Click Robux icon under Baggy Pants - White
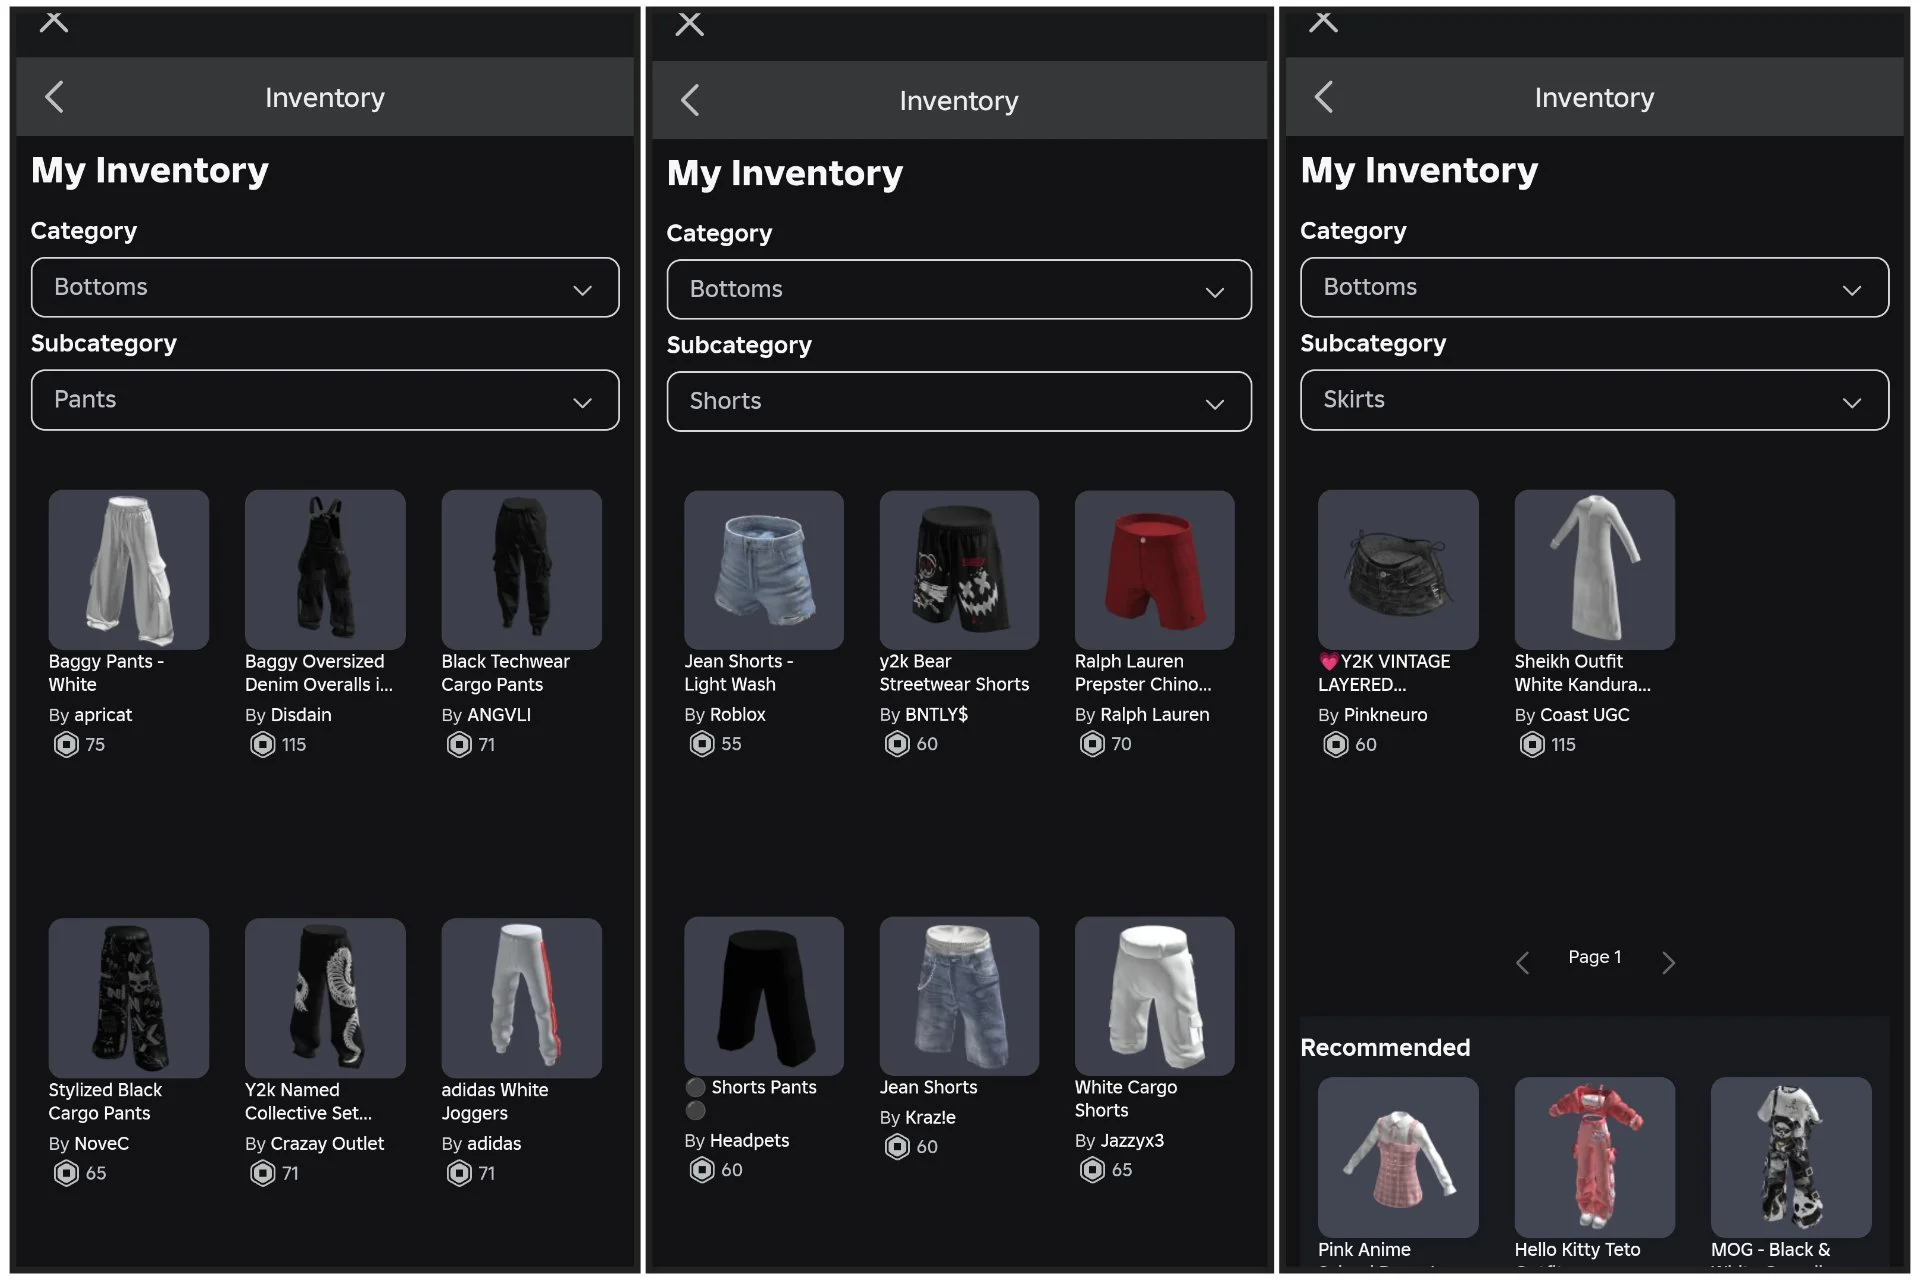Screen dimensions: 1920x1280 [66, 745]
